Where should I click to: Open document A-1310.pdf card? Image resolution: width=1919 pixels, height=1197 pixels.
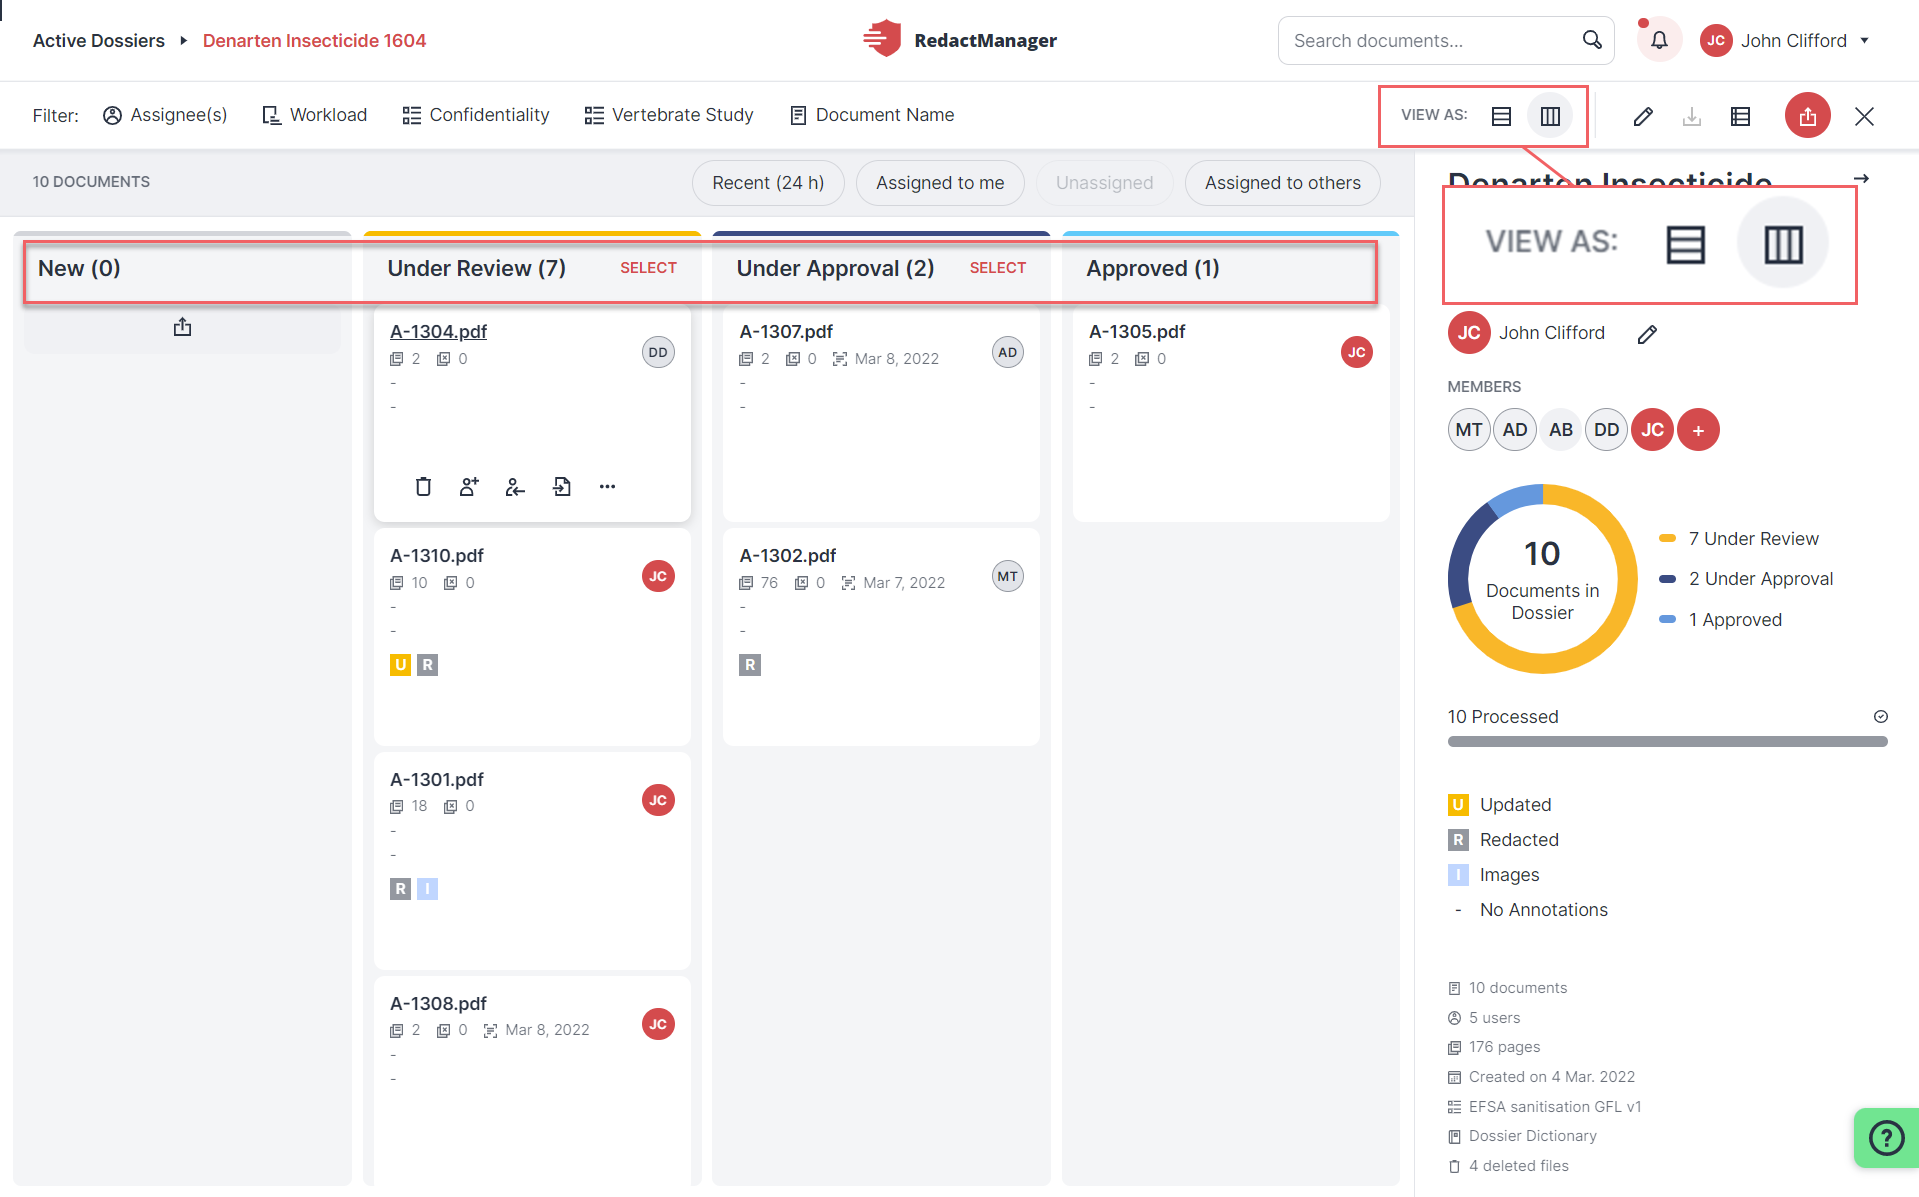[x=532, y=637]
